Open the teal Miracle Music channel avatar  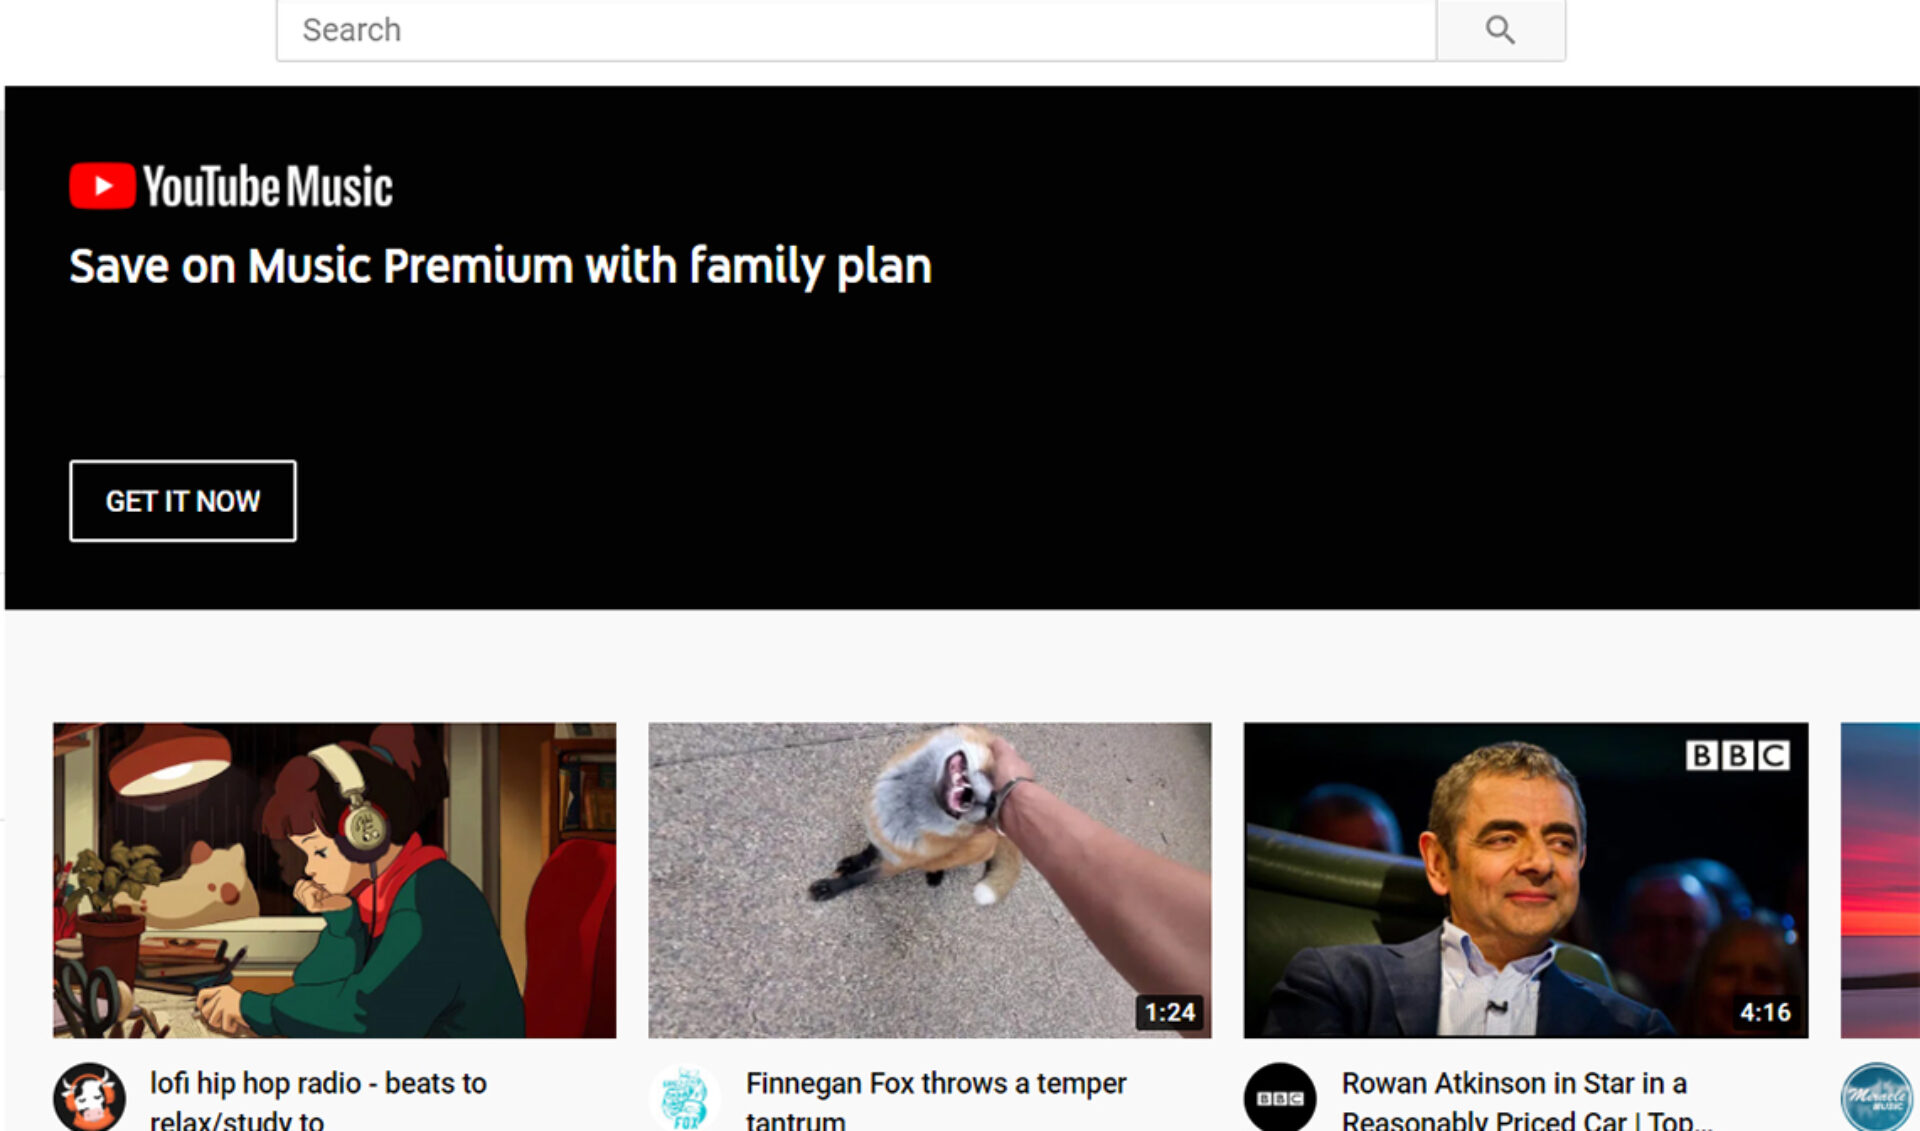pos(1876,1097)
